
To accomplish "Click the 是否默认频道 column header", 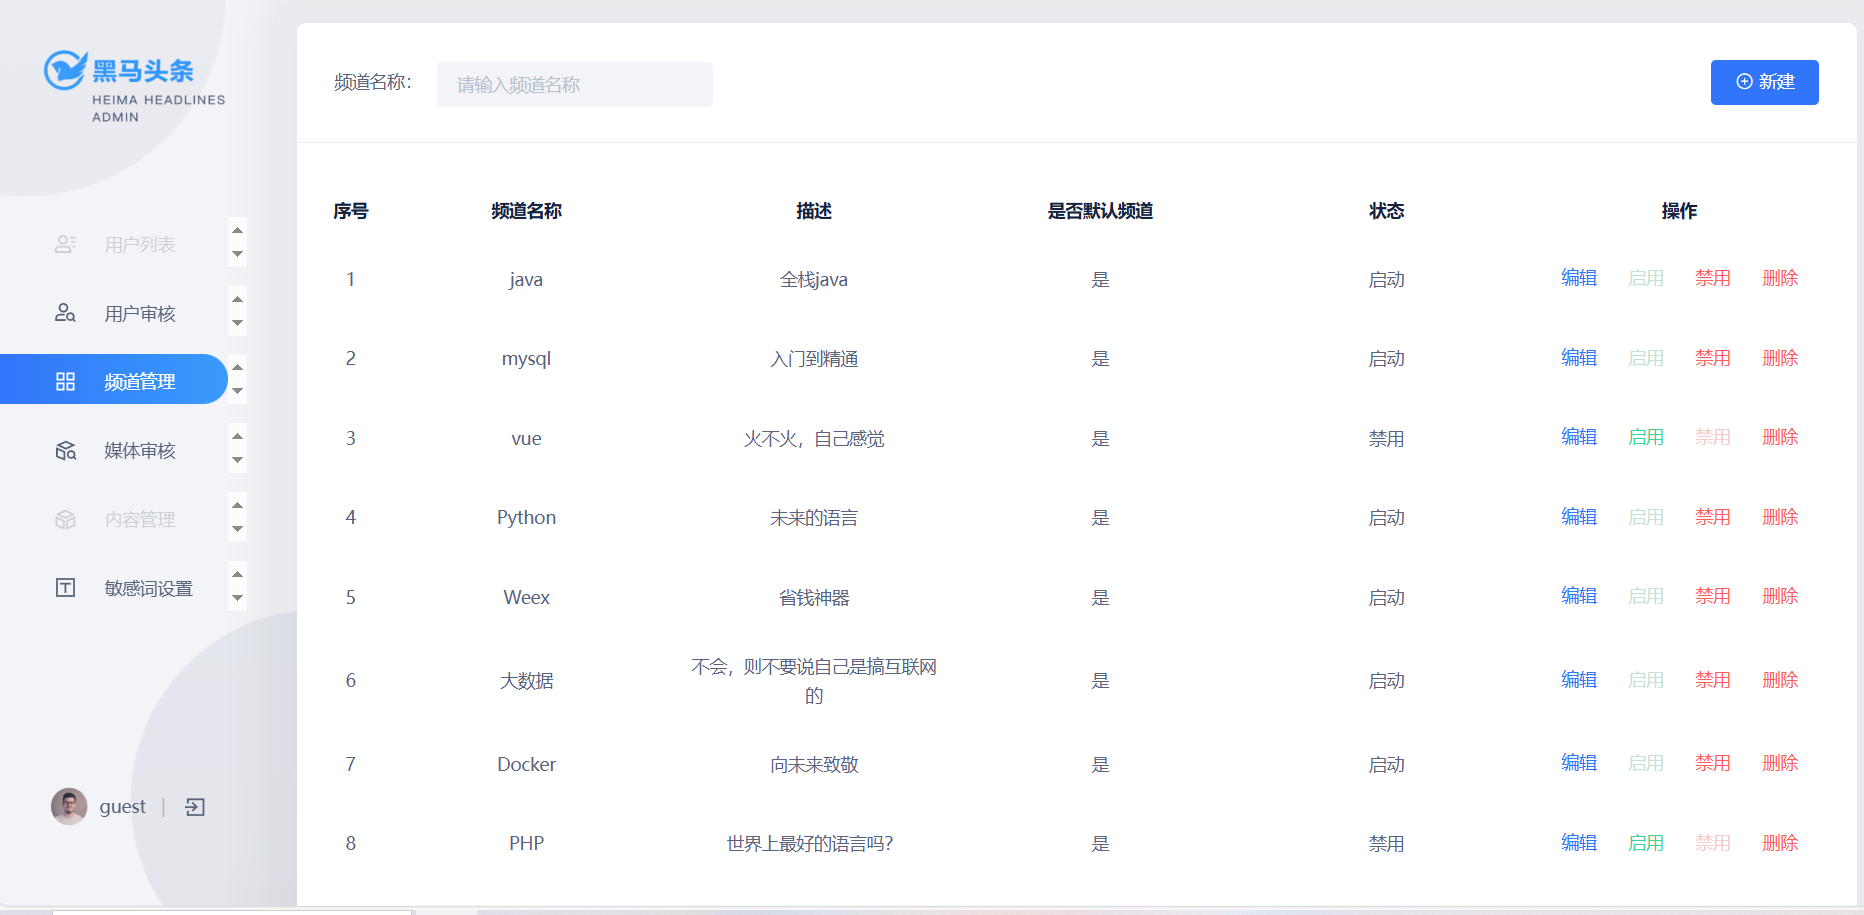I will point(1100,211).
